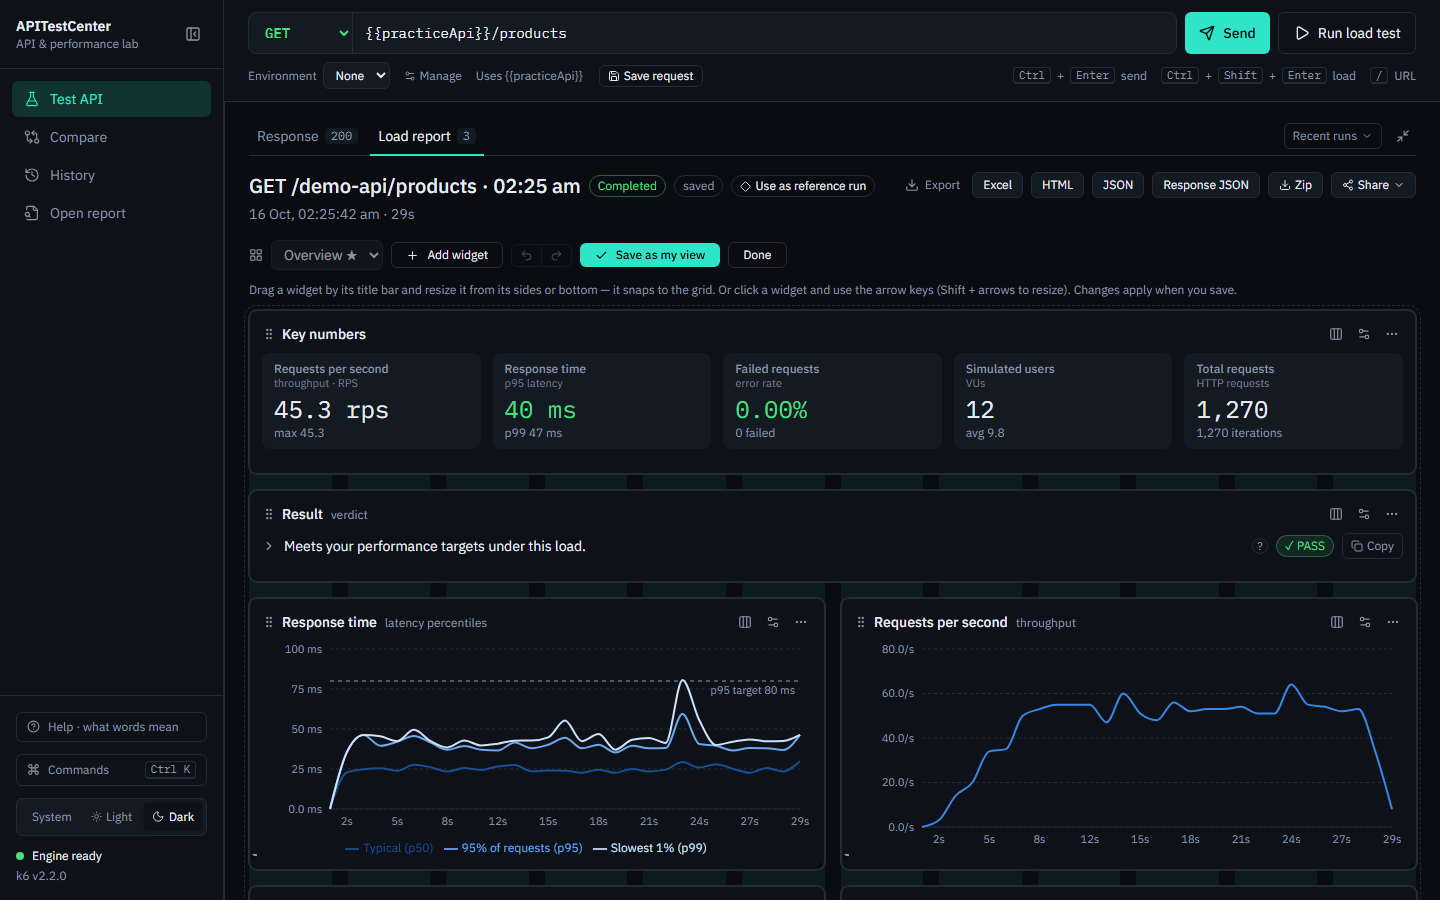Viewport: 1440px width, 900px height.
Task: Click the undo layout change icon
Action: (x=526, y=256)
